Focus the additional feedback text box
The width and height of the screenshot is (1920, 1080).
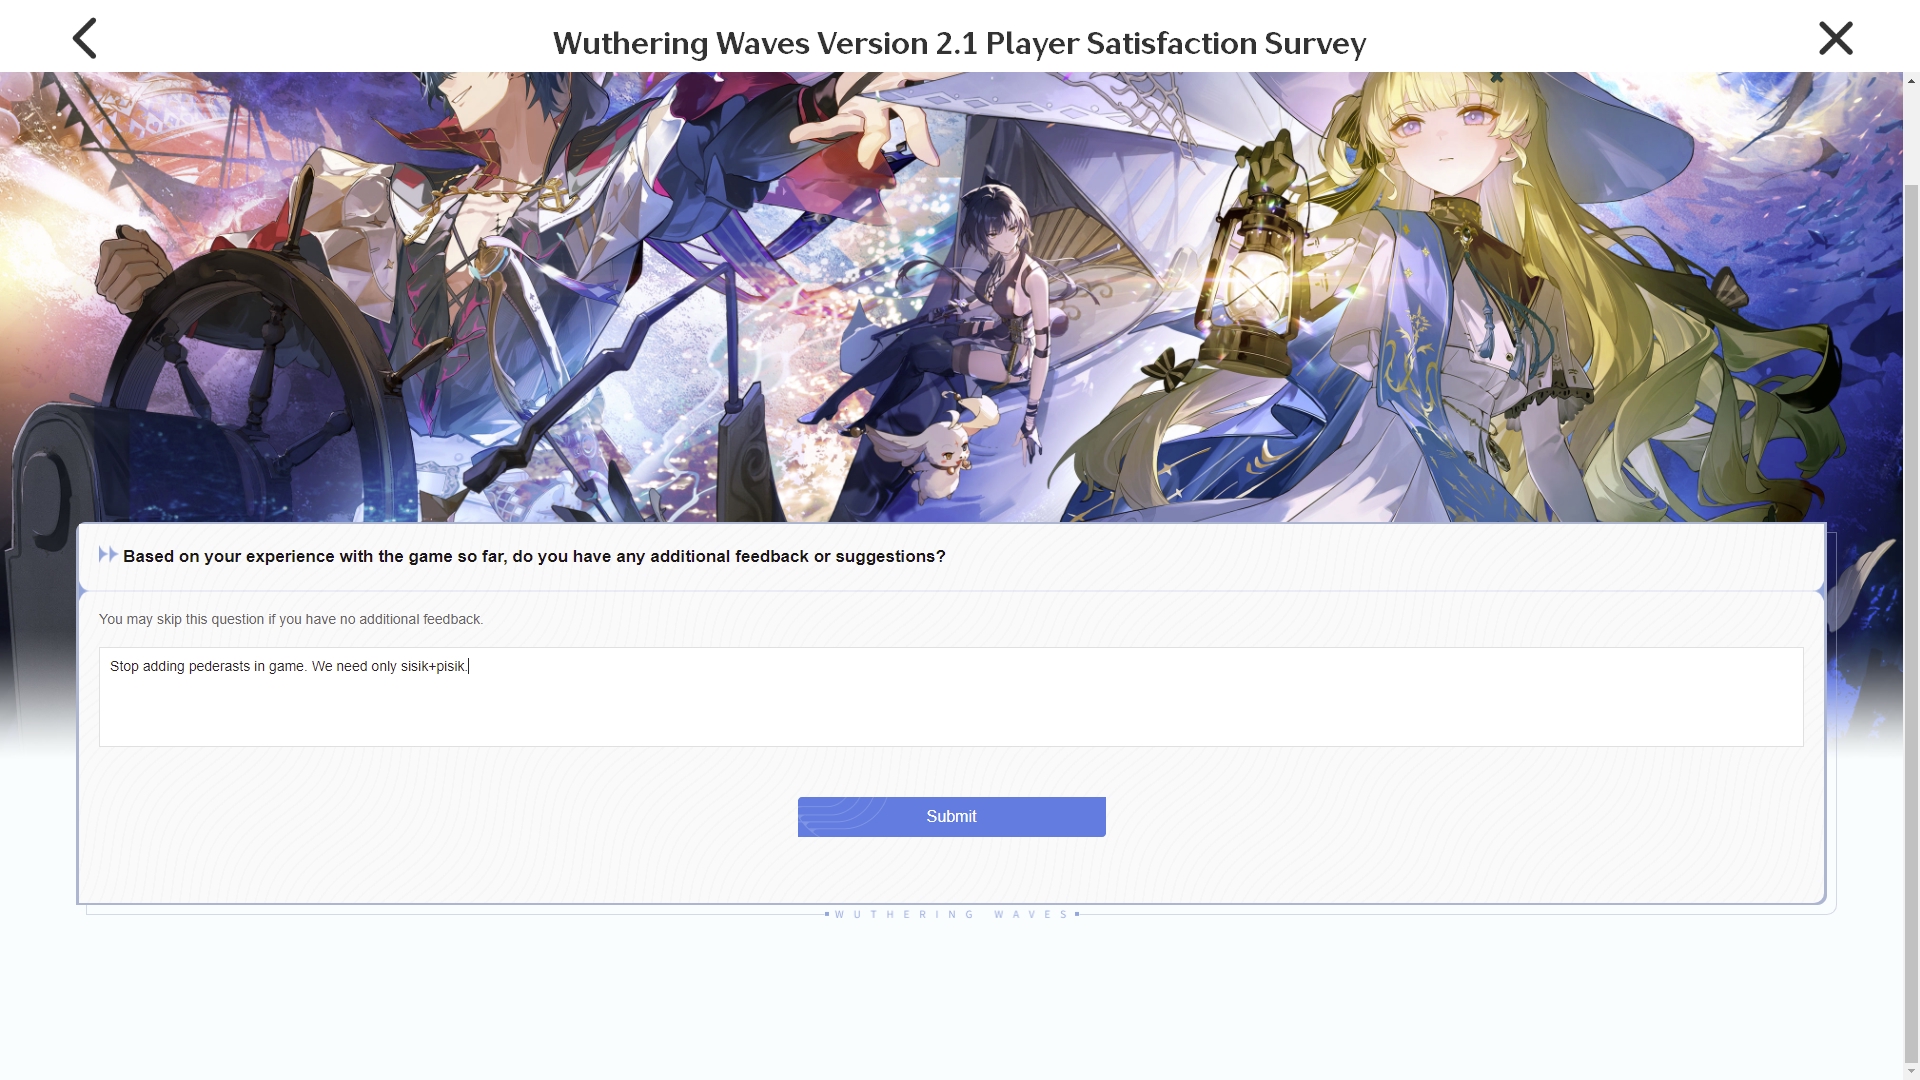tap(951, 696)
